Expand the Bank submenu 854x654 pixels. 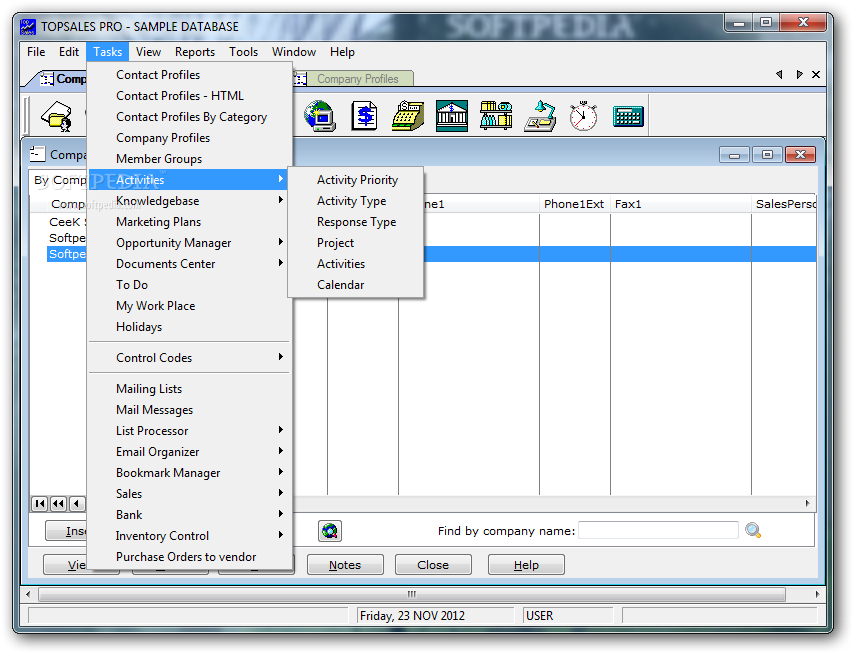[x=281, y=514]
